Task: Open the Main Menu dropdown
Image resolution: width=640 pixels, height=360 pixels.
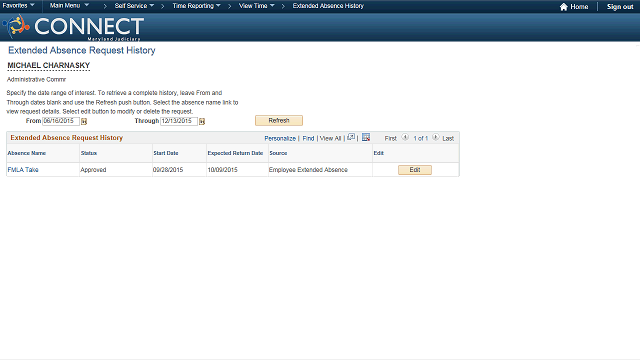Action: point(69,6)
